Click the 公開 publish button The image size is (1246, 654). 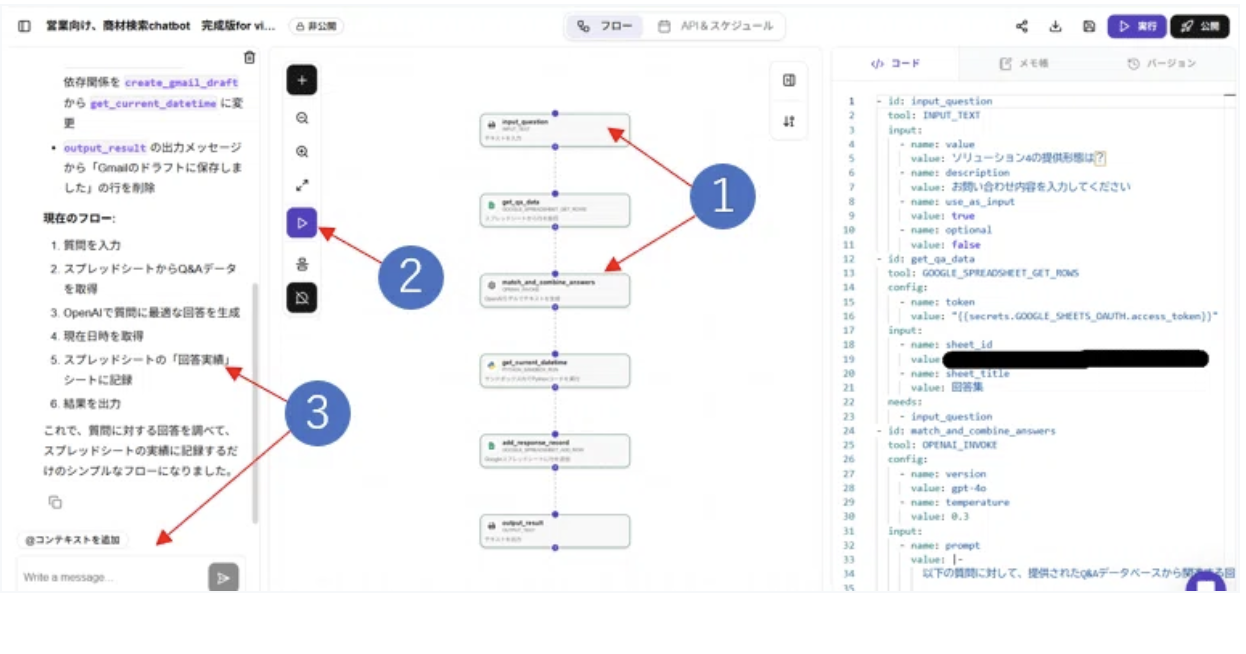pyautogui.click(x=1200, y=27)
